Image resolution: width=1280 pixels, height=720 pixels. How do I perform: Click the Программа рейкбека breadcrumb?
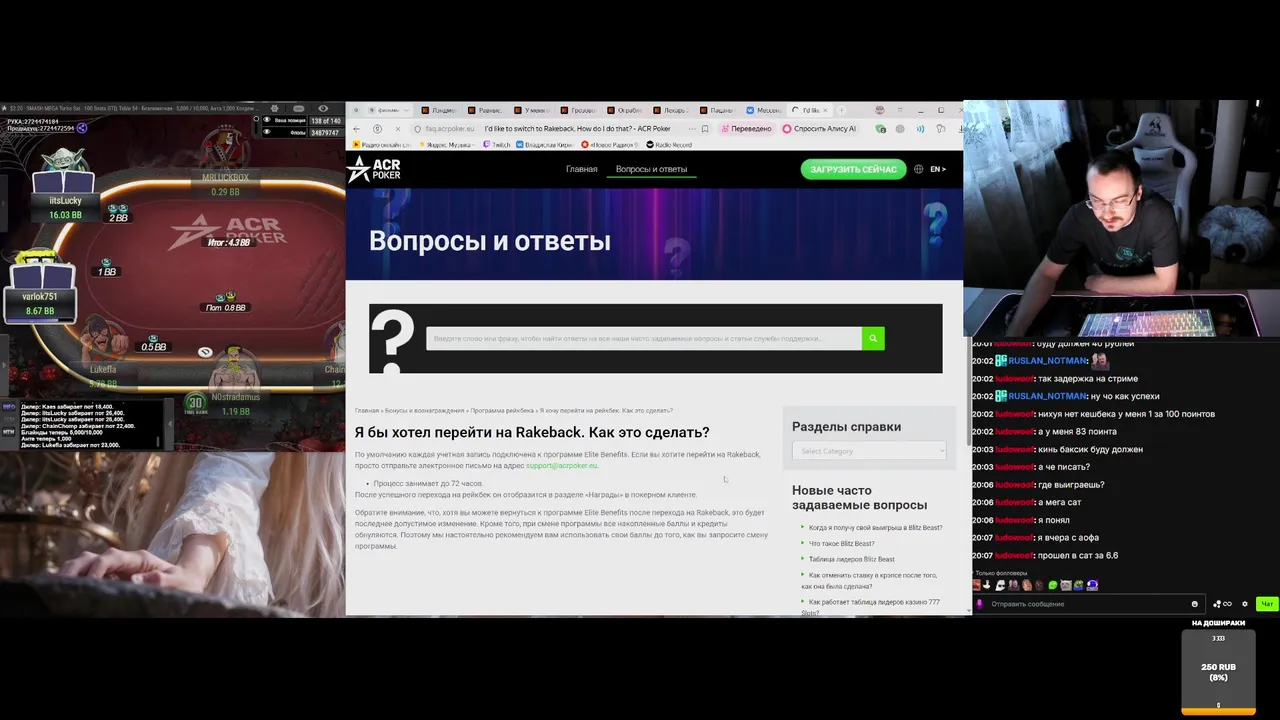coord(503,411)
